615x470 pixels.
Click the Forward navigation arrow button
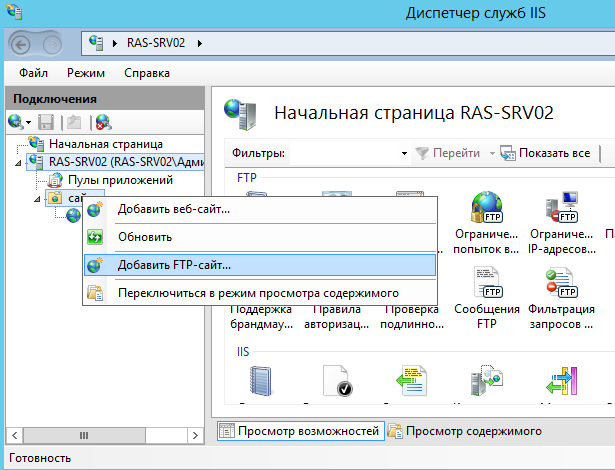pyautogui.click(x=52, y=45)
